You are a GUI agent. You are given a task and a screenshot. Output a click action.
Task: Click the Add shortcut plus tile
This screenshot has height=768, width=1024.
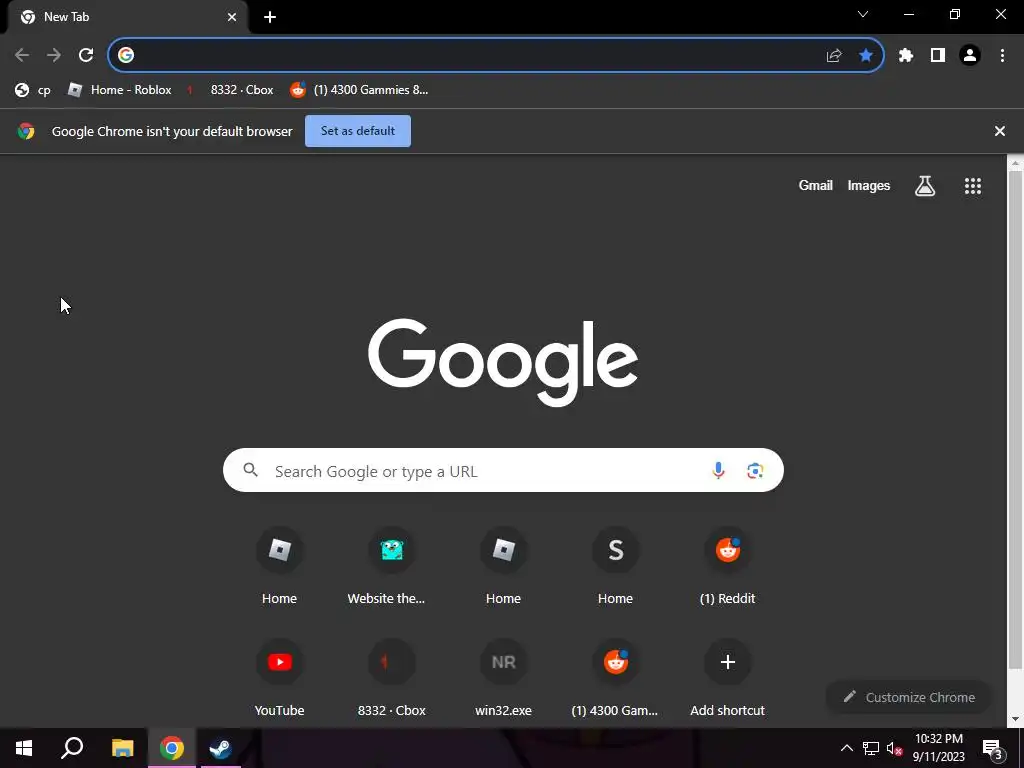pos(728,679)
